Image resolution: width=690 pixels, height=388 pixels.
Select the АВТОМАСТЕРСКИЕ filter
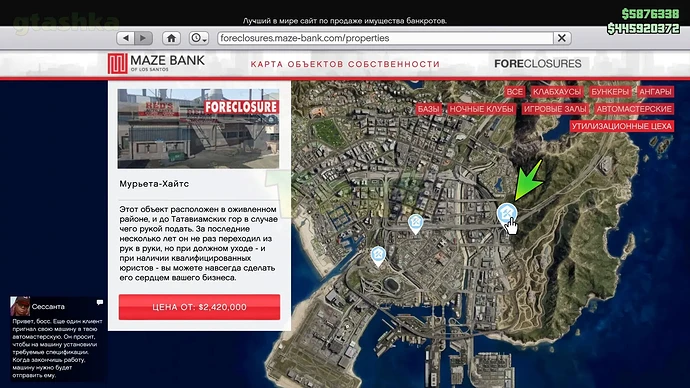coord(634,109)
